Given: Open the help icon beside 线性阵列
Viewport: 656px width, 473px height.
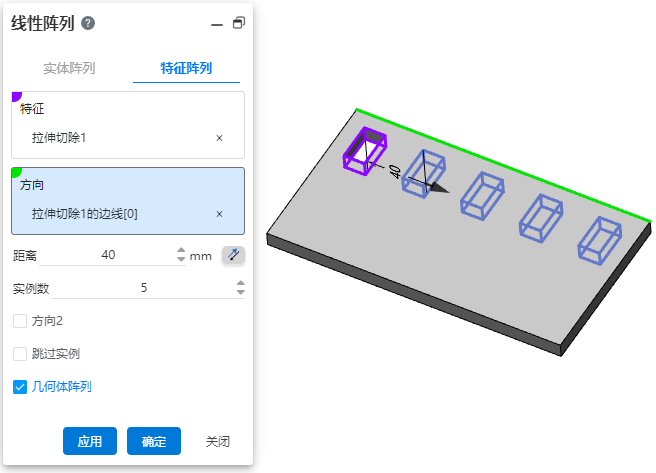Looking at the screenshot, I should (x=88, y=23).
